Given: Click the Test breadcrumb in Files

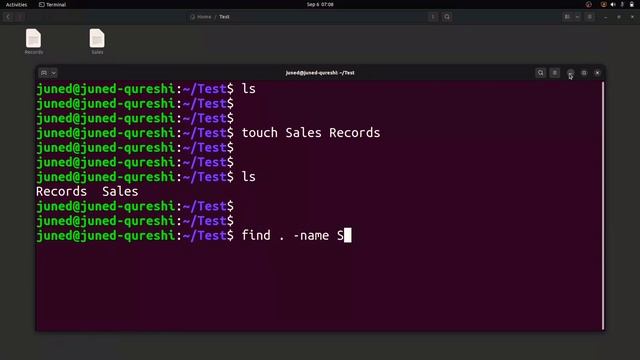Looking at the screenshot, I should point(224,17).
